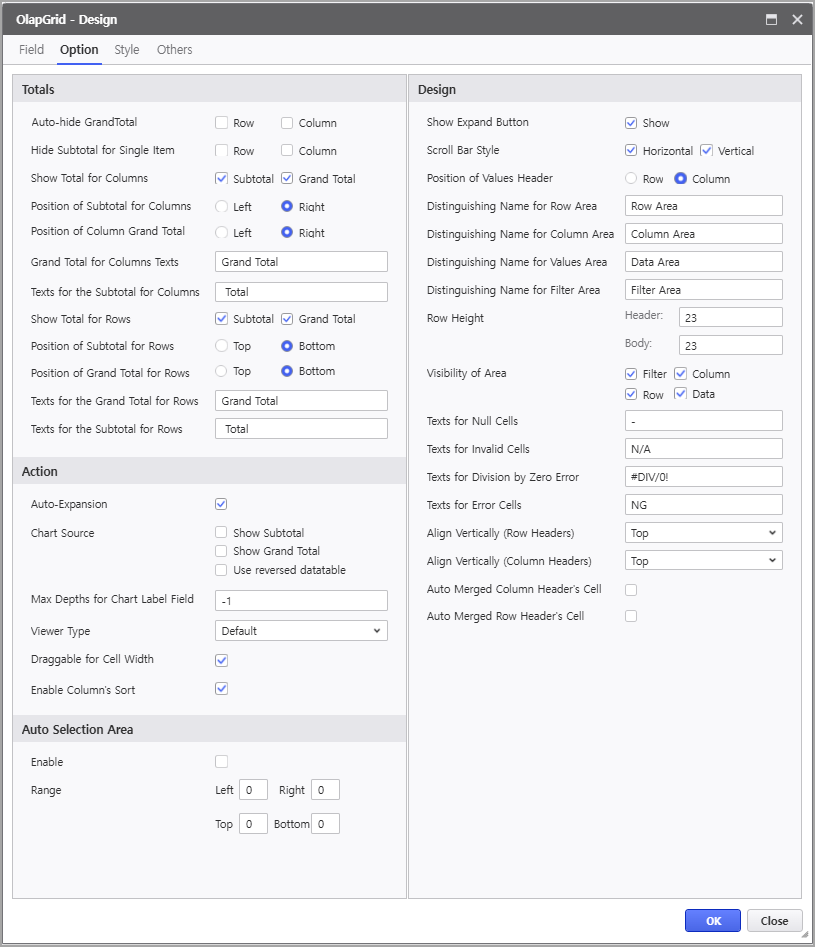Edit Texts for Null Cells field
Screen dimensions: 815x947
point(704,420)
